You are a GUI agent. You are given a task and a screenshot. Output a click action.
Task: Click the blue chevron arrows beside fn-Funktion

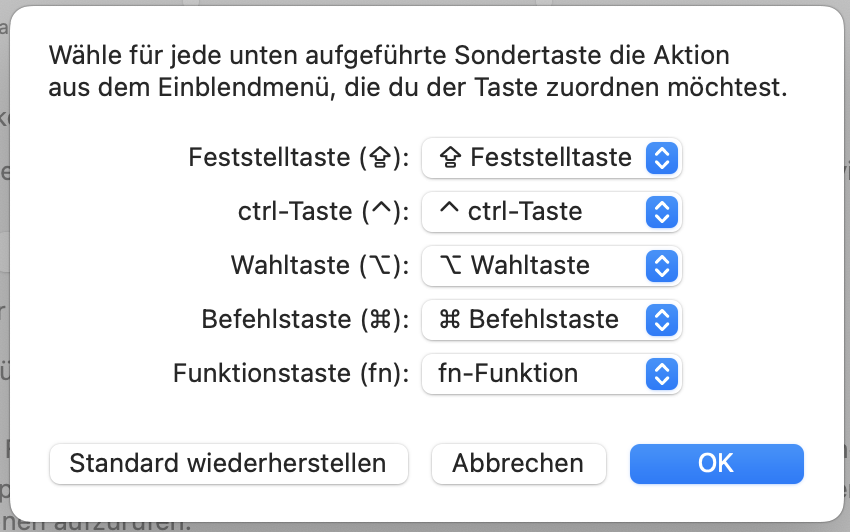(x=662, y=373)
